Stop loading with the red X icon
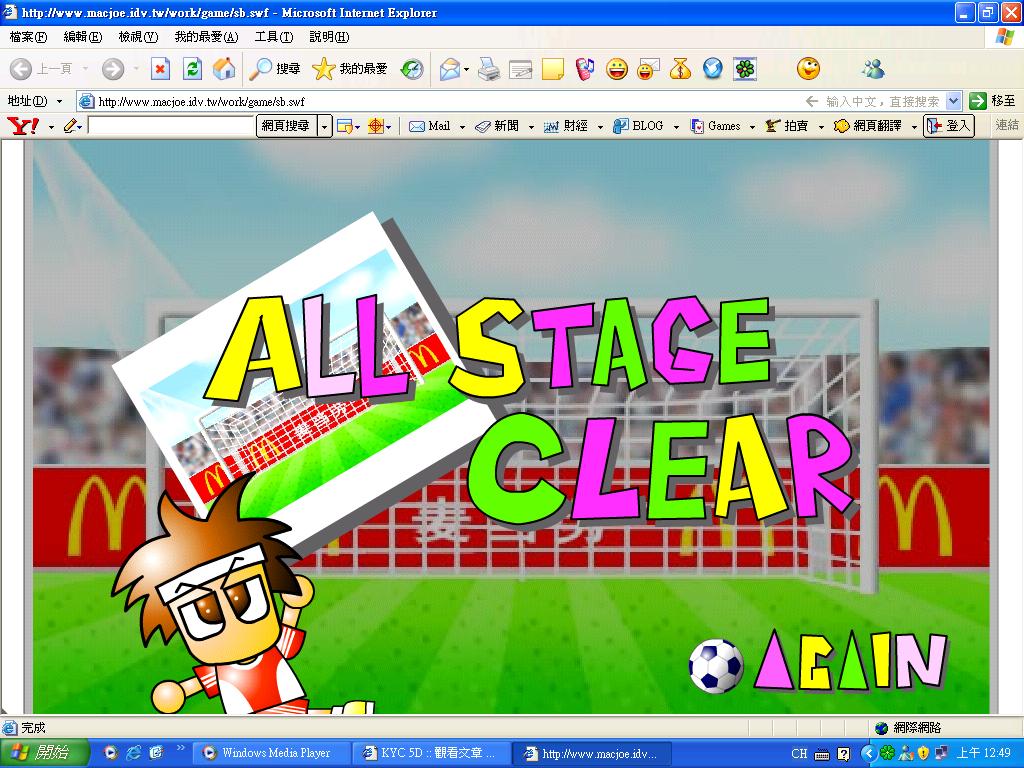This screenshot has width=1024, height=768. (x=160, y=69)
